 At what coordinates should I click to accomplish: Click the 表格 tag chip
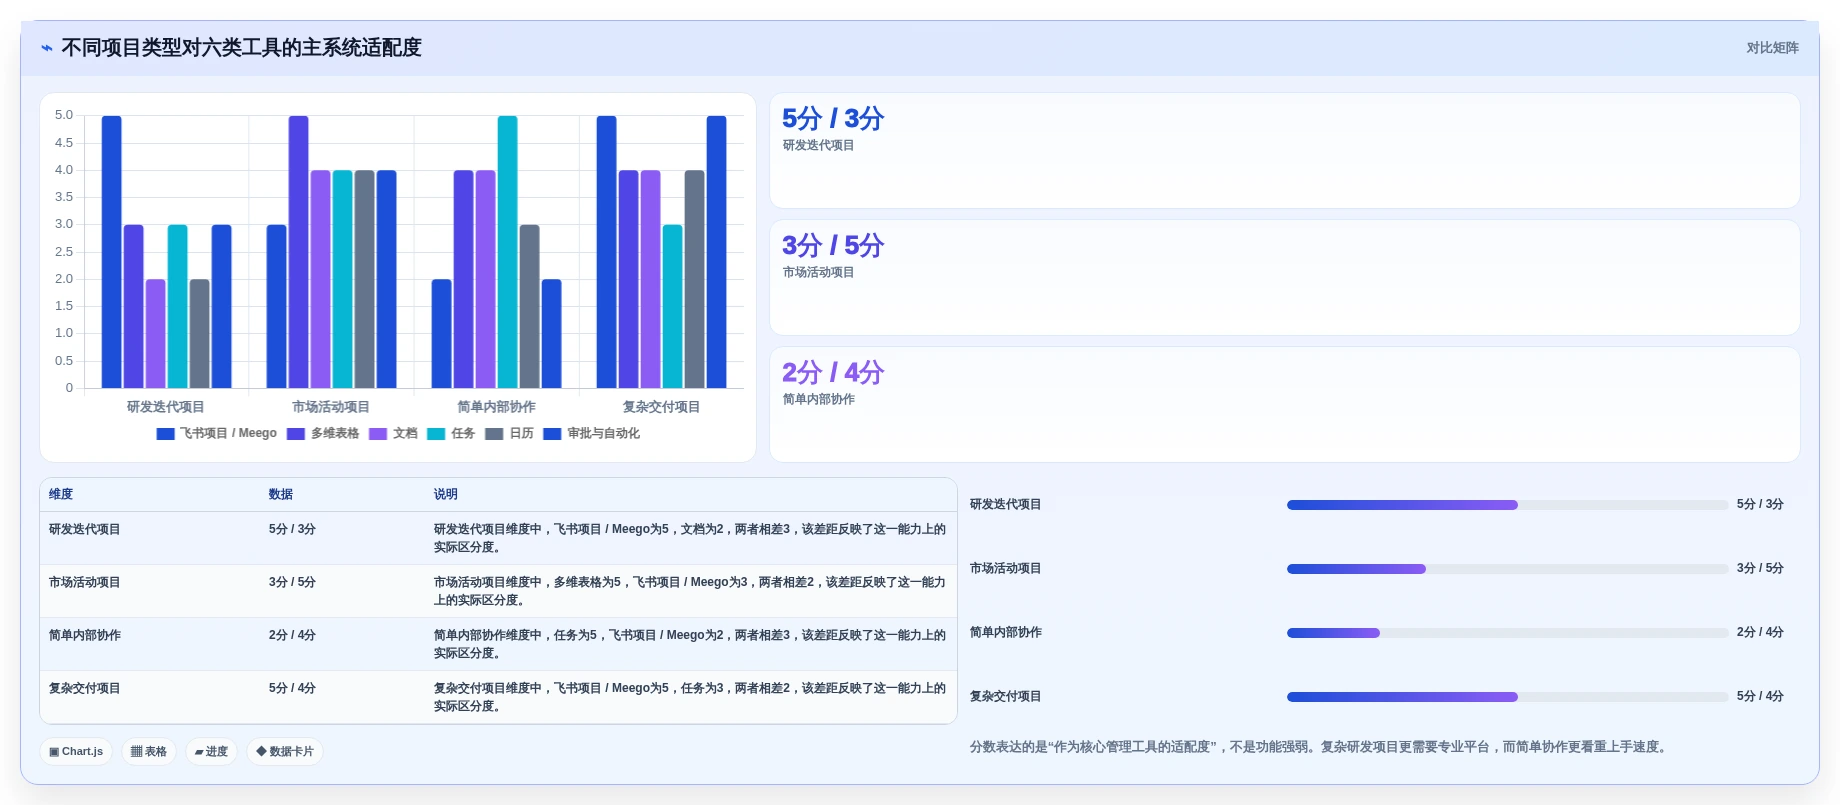click(x=149, y=751)
